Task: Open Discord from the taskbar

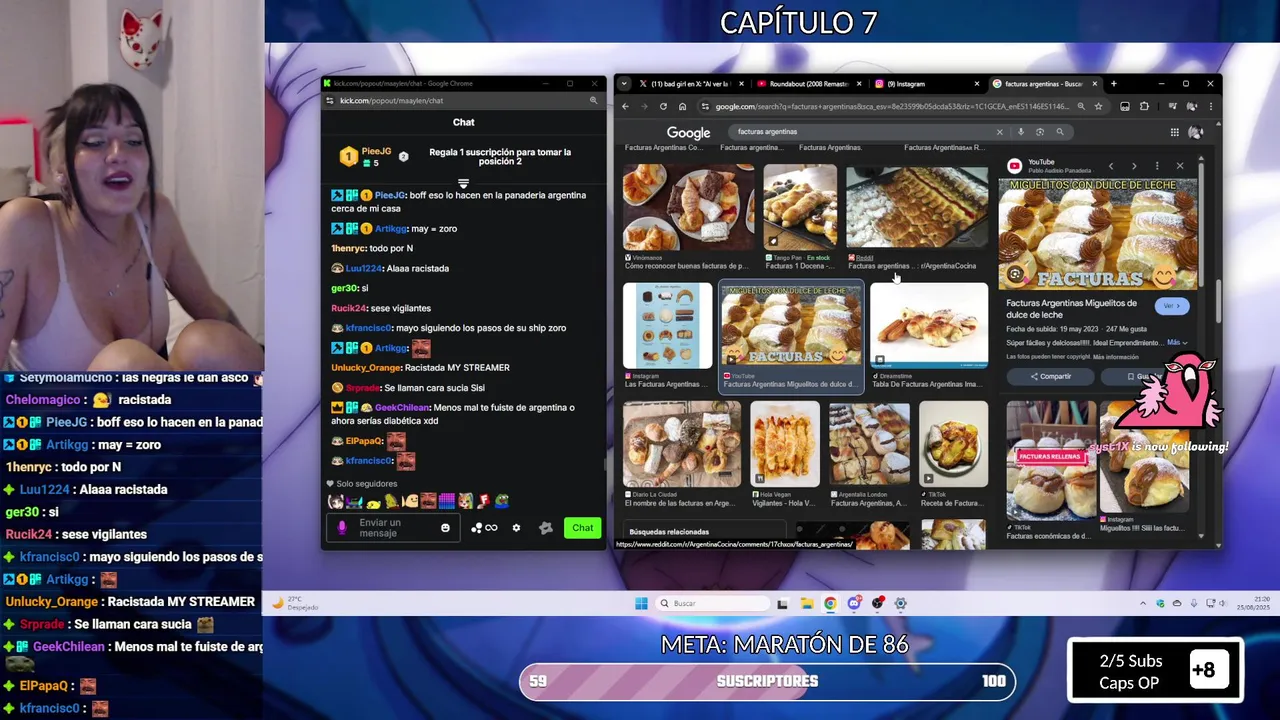Action: 854,603
